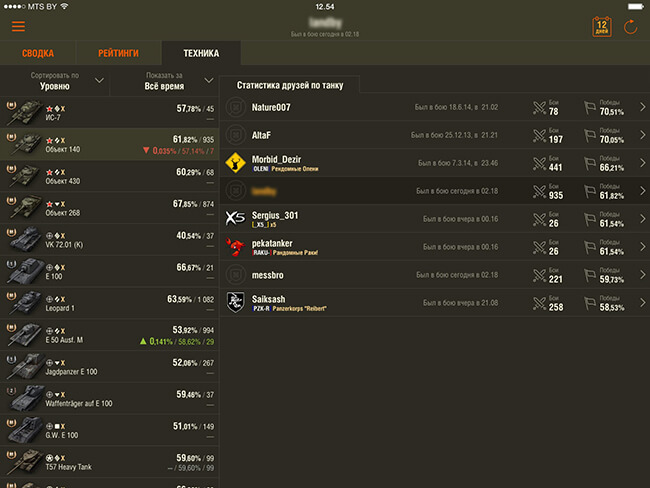Select the T57 Heavy Tank icon
Image resolution: width=650 pixels, height=488 pixels.
click(x=26, y=462)
